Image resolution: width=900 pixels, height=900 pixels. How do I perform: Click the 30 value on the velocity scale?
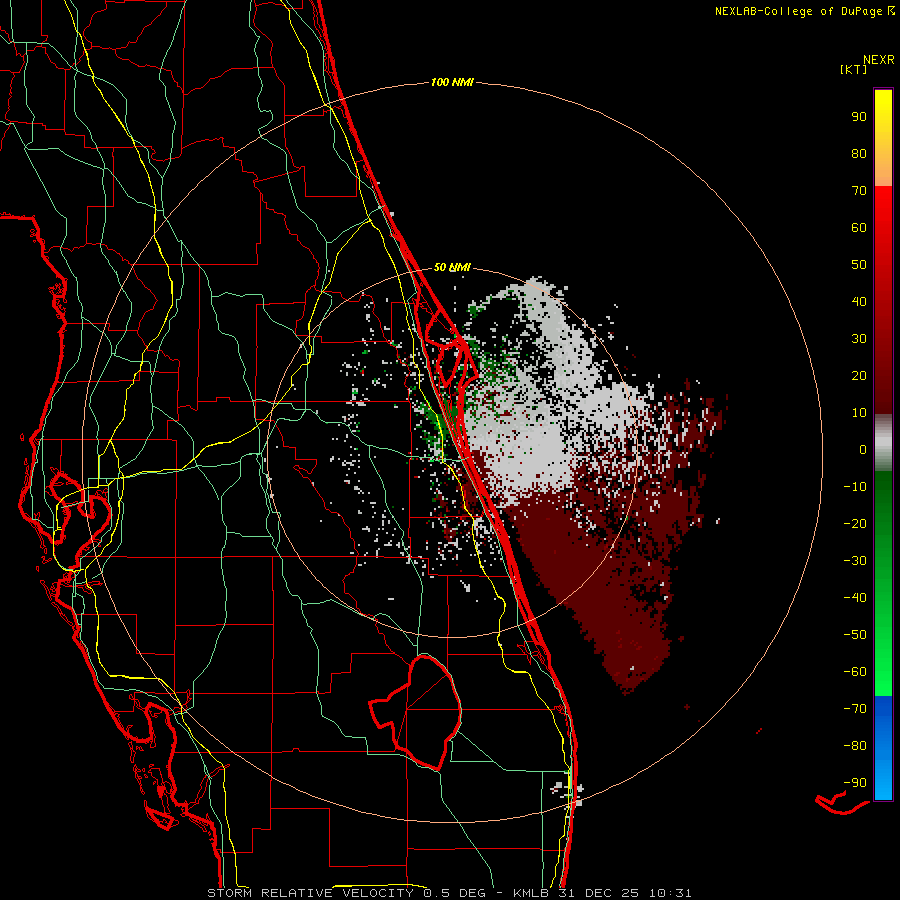point(859,339)
